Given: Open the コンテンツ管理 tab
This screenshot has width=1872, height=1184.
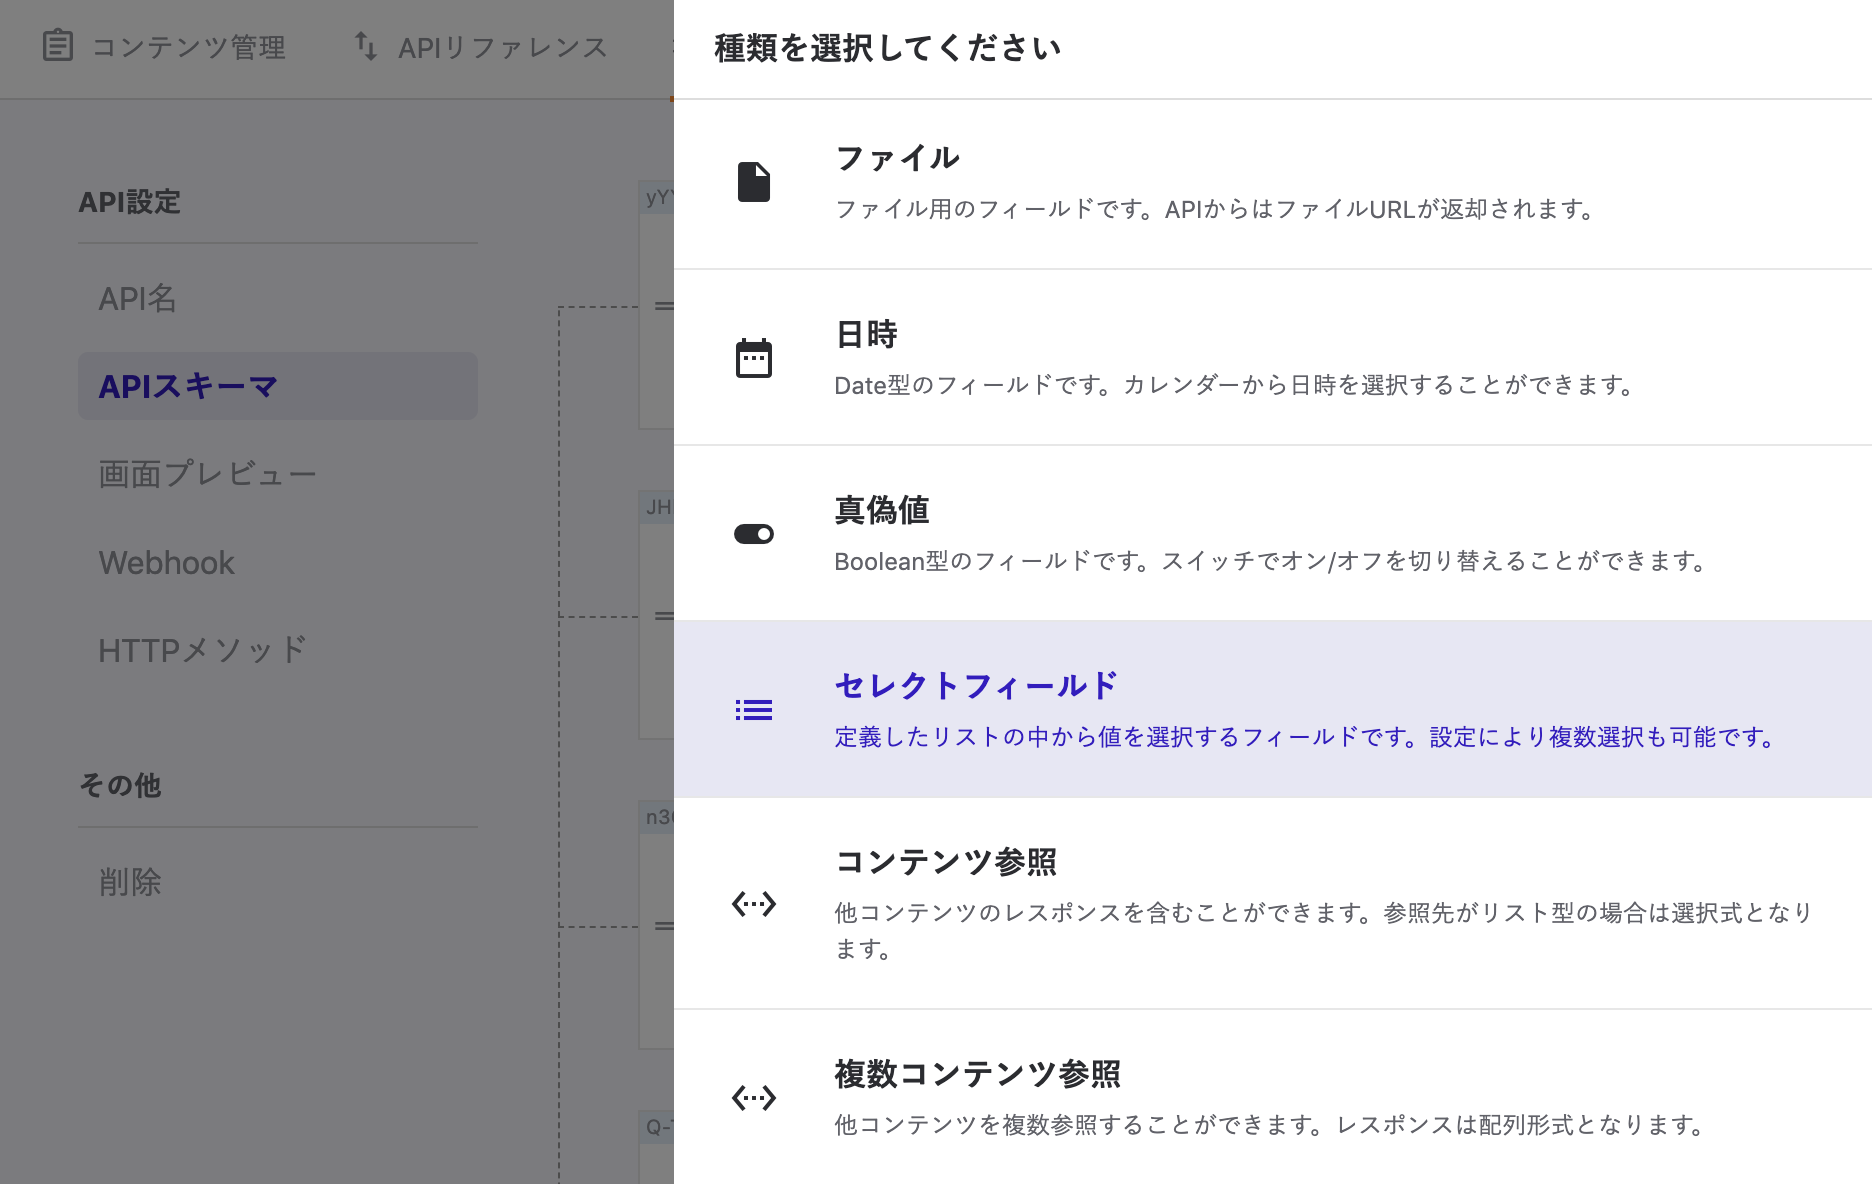Looking at the screenshot, I should [x=188, y=47].
